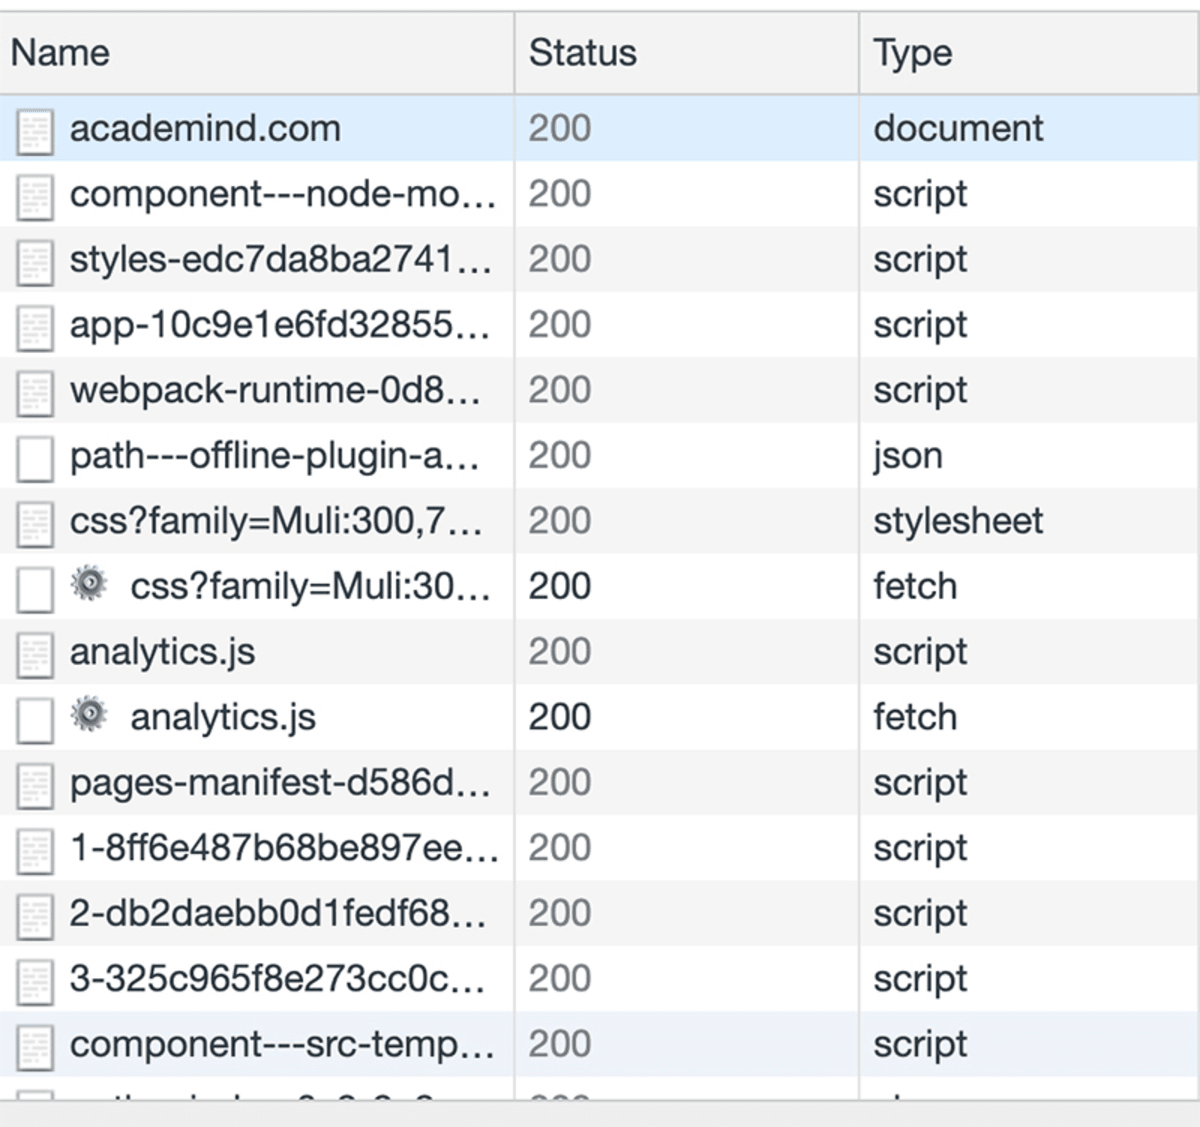Click the script icon next to webpack-runtime-0d8
Screen dimensions: 1200x1127
coord(35,390)
